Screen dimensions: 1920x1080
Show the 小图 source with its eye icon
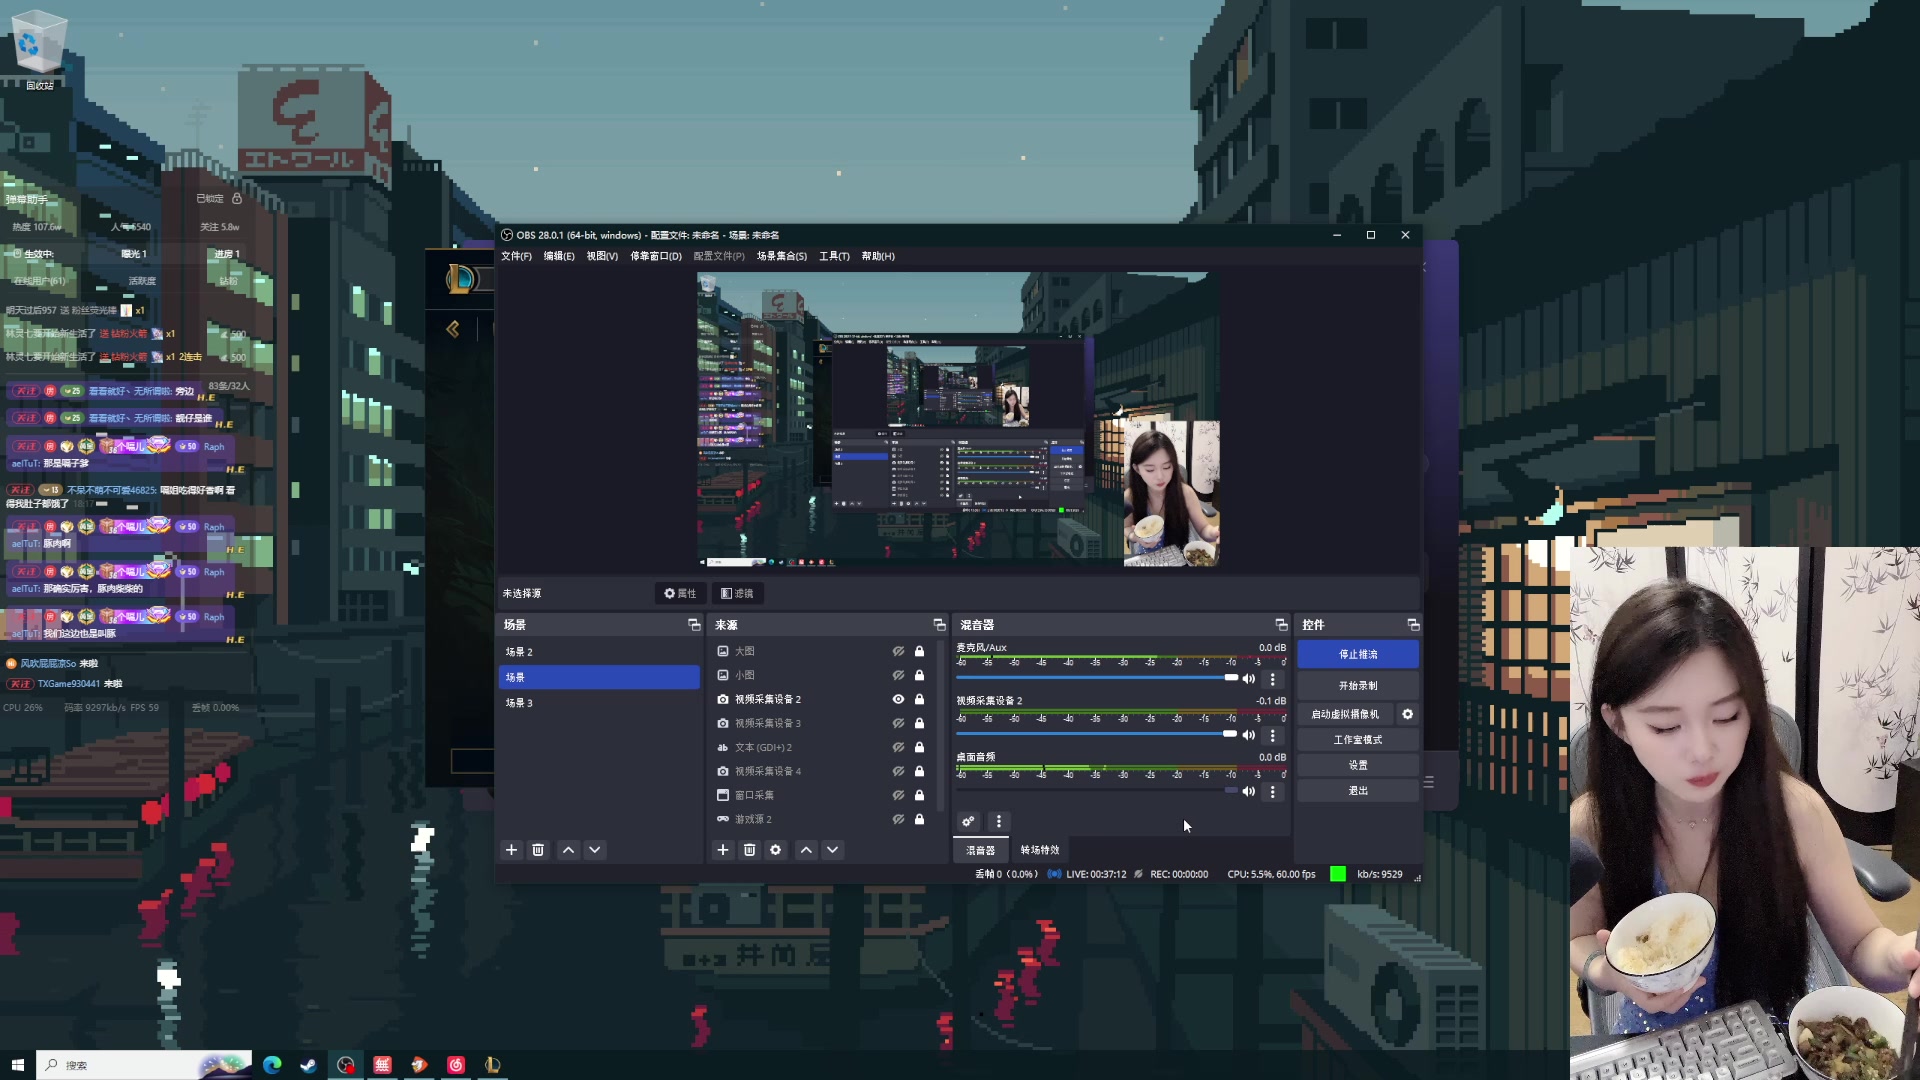(x=898, y=675)
